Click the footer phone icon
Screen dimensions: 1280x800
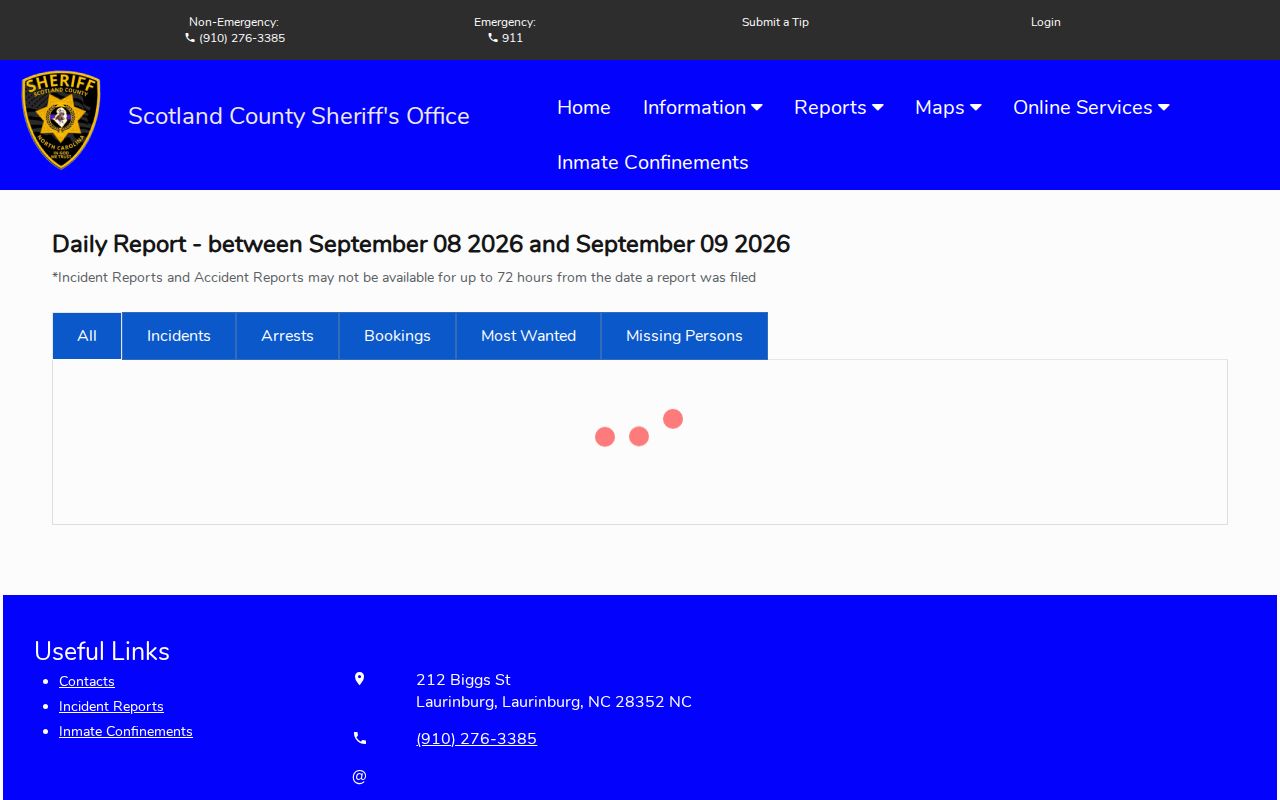coord(360,738)
